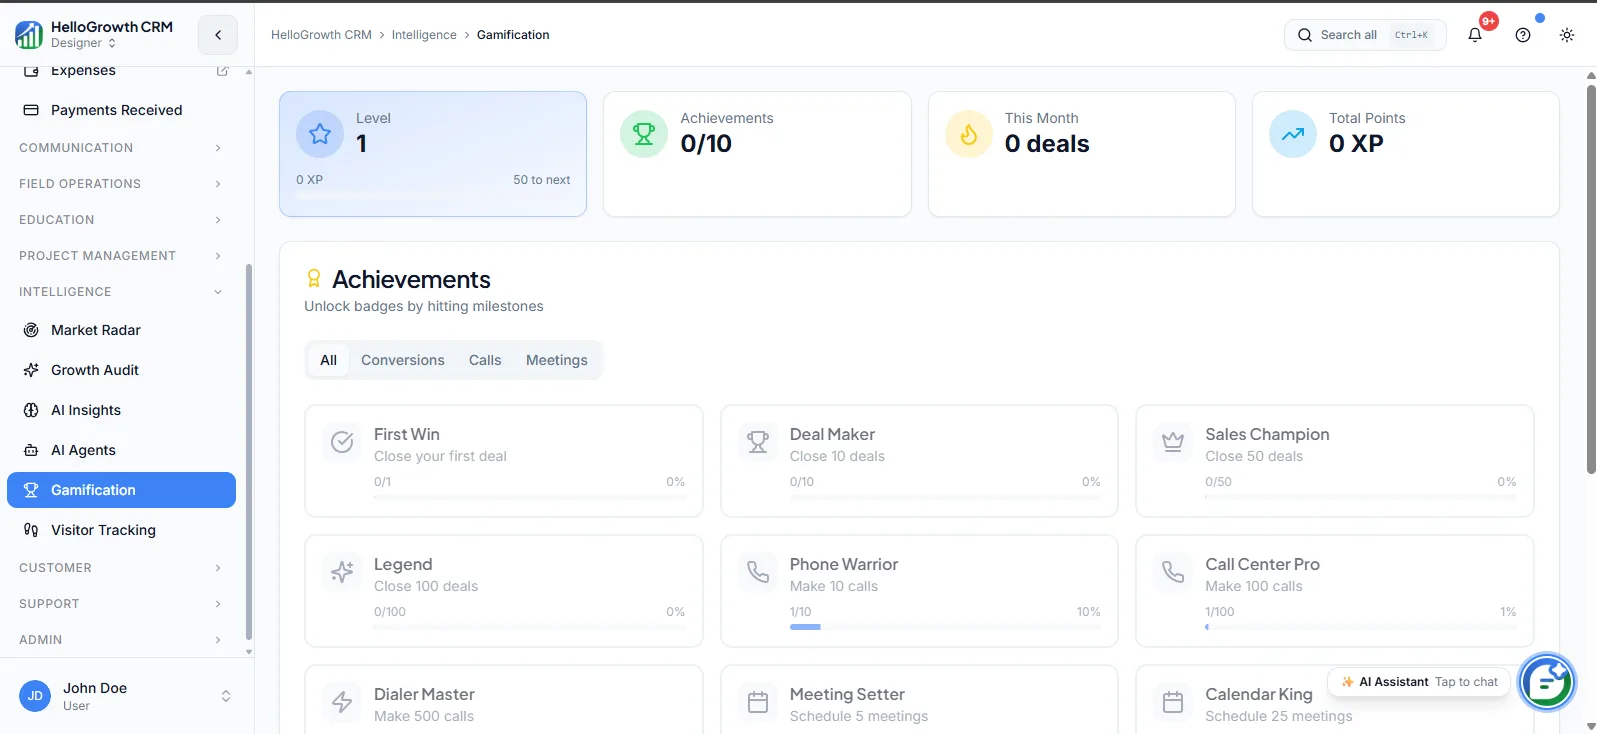Toggle light/dark theme sun icon
The height and width of the screenshot is (734, 1597).
(x=1567, y=35)
